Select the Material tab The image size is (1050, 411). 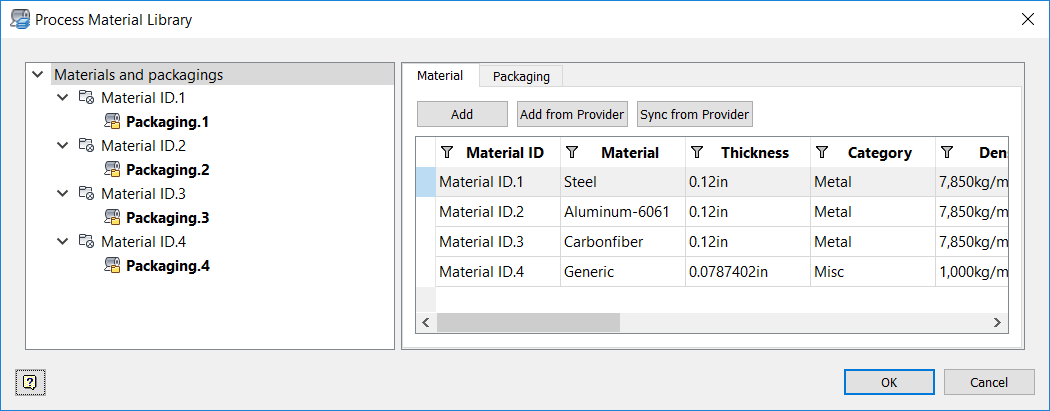coord(440,75)
